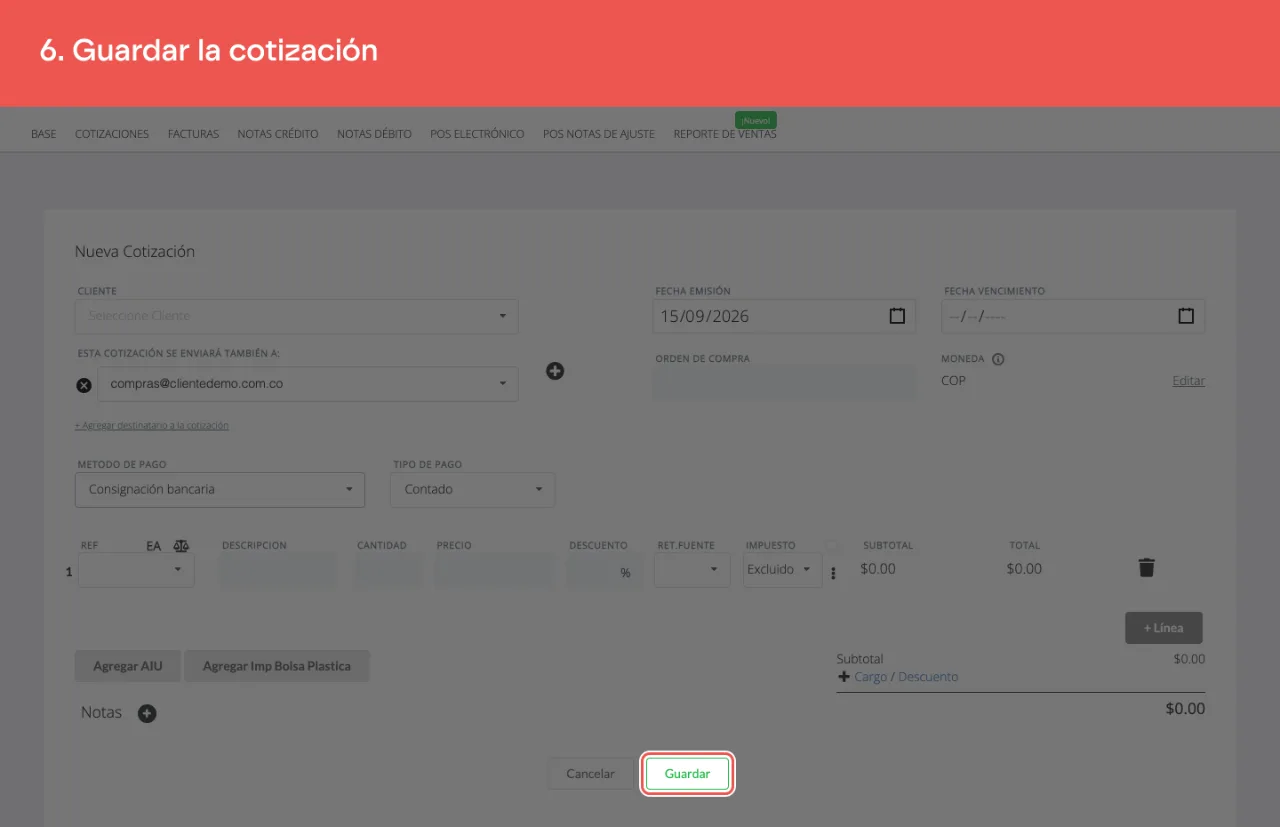Open calendar icon for Fecha Vencimiento

pyautogui.click(x=1186, y=316)
